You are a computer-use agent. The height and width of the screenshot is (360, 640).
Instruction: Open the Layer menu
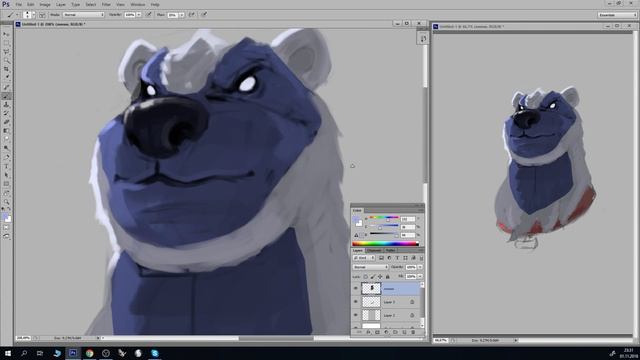[61, 4]
